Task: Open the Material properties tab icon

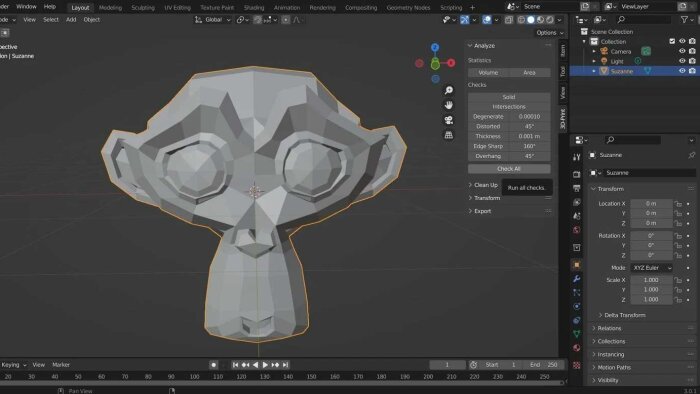Action: [576, 348]
